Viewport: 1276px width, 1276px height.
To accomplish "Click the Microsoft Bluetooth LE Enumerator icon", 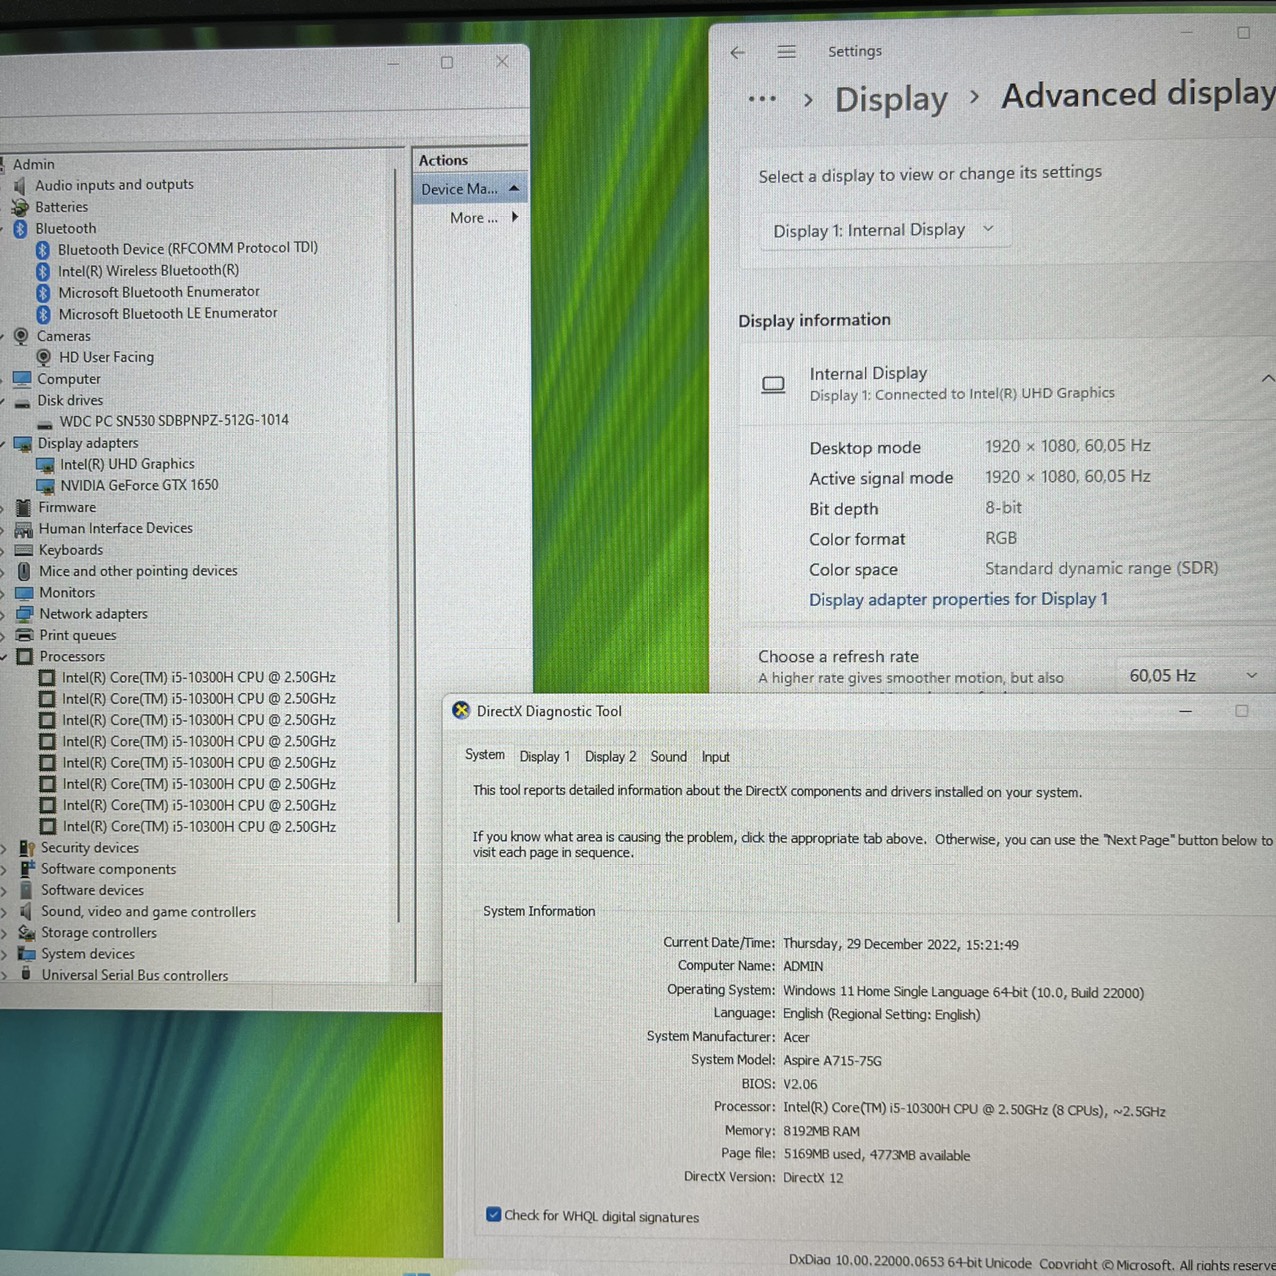I will (x=43, y=314).
